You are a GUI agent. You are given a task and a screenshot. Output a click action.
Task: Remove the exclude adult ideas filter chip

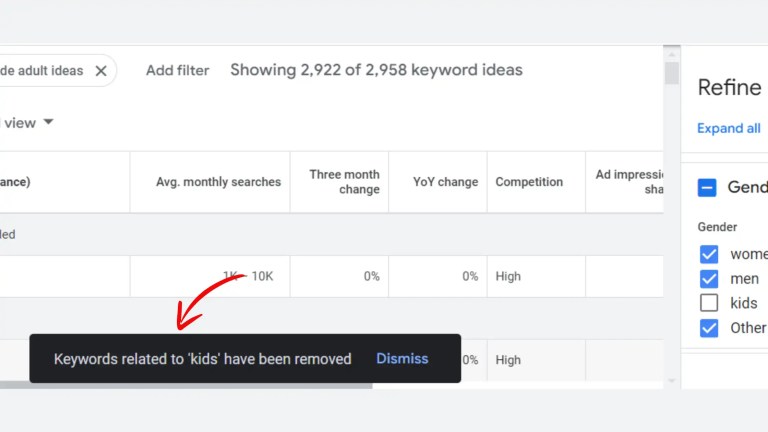click(x=101, y=71)
